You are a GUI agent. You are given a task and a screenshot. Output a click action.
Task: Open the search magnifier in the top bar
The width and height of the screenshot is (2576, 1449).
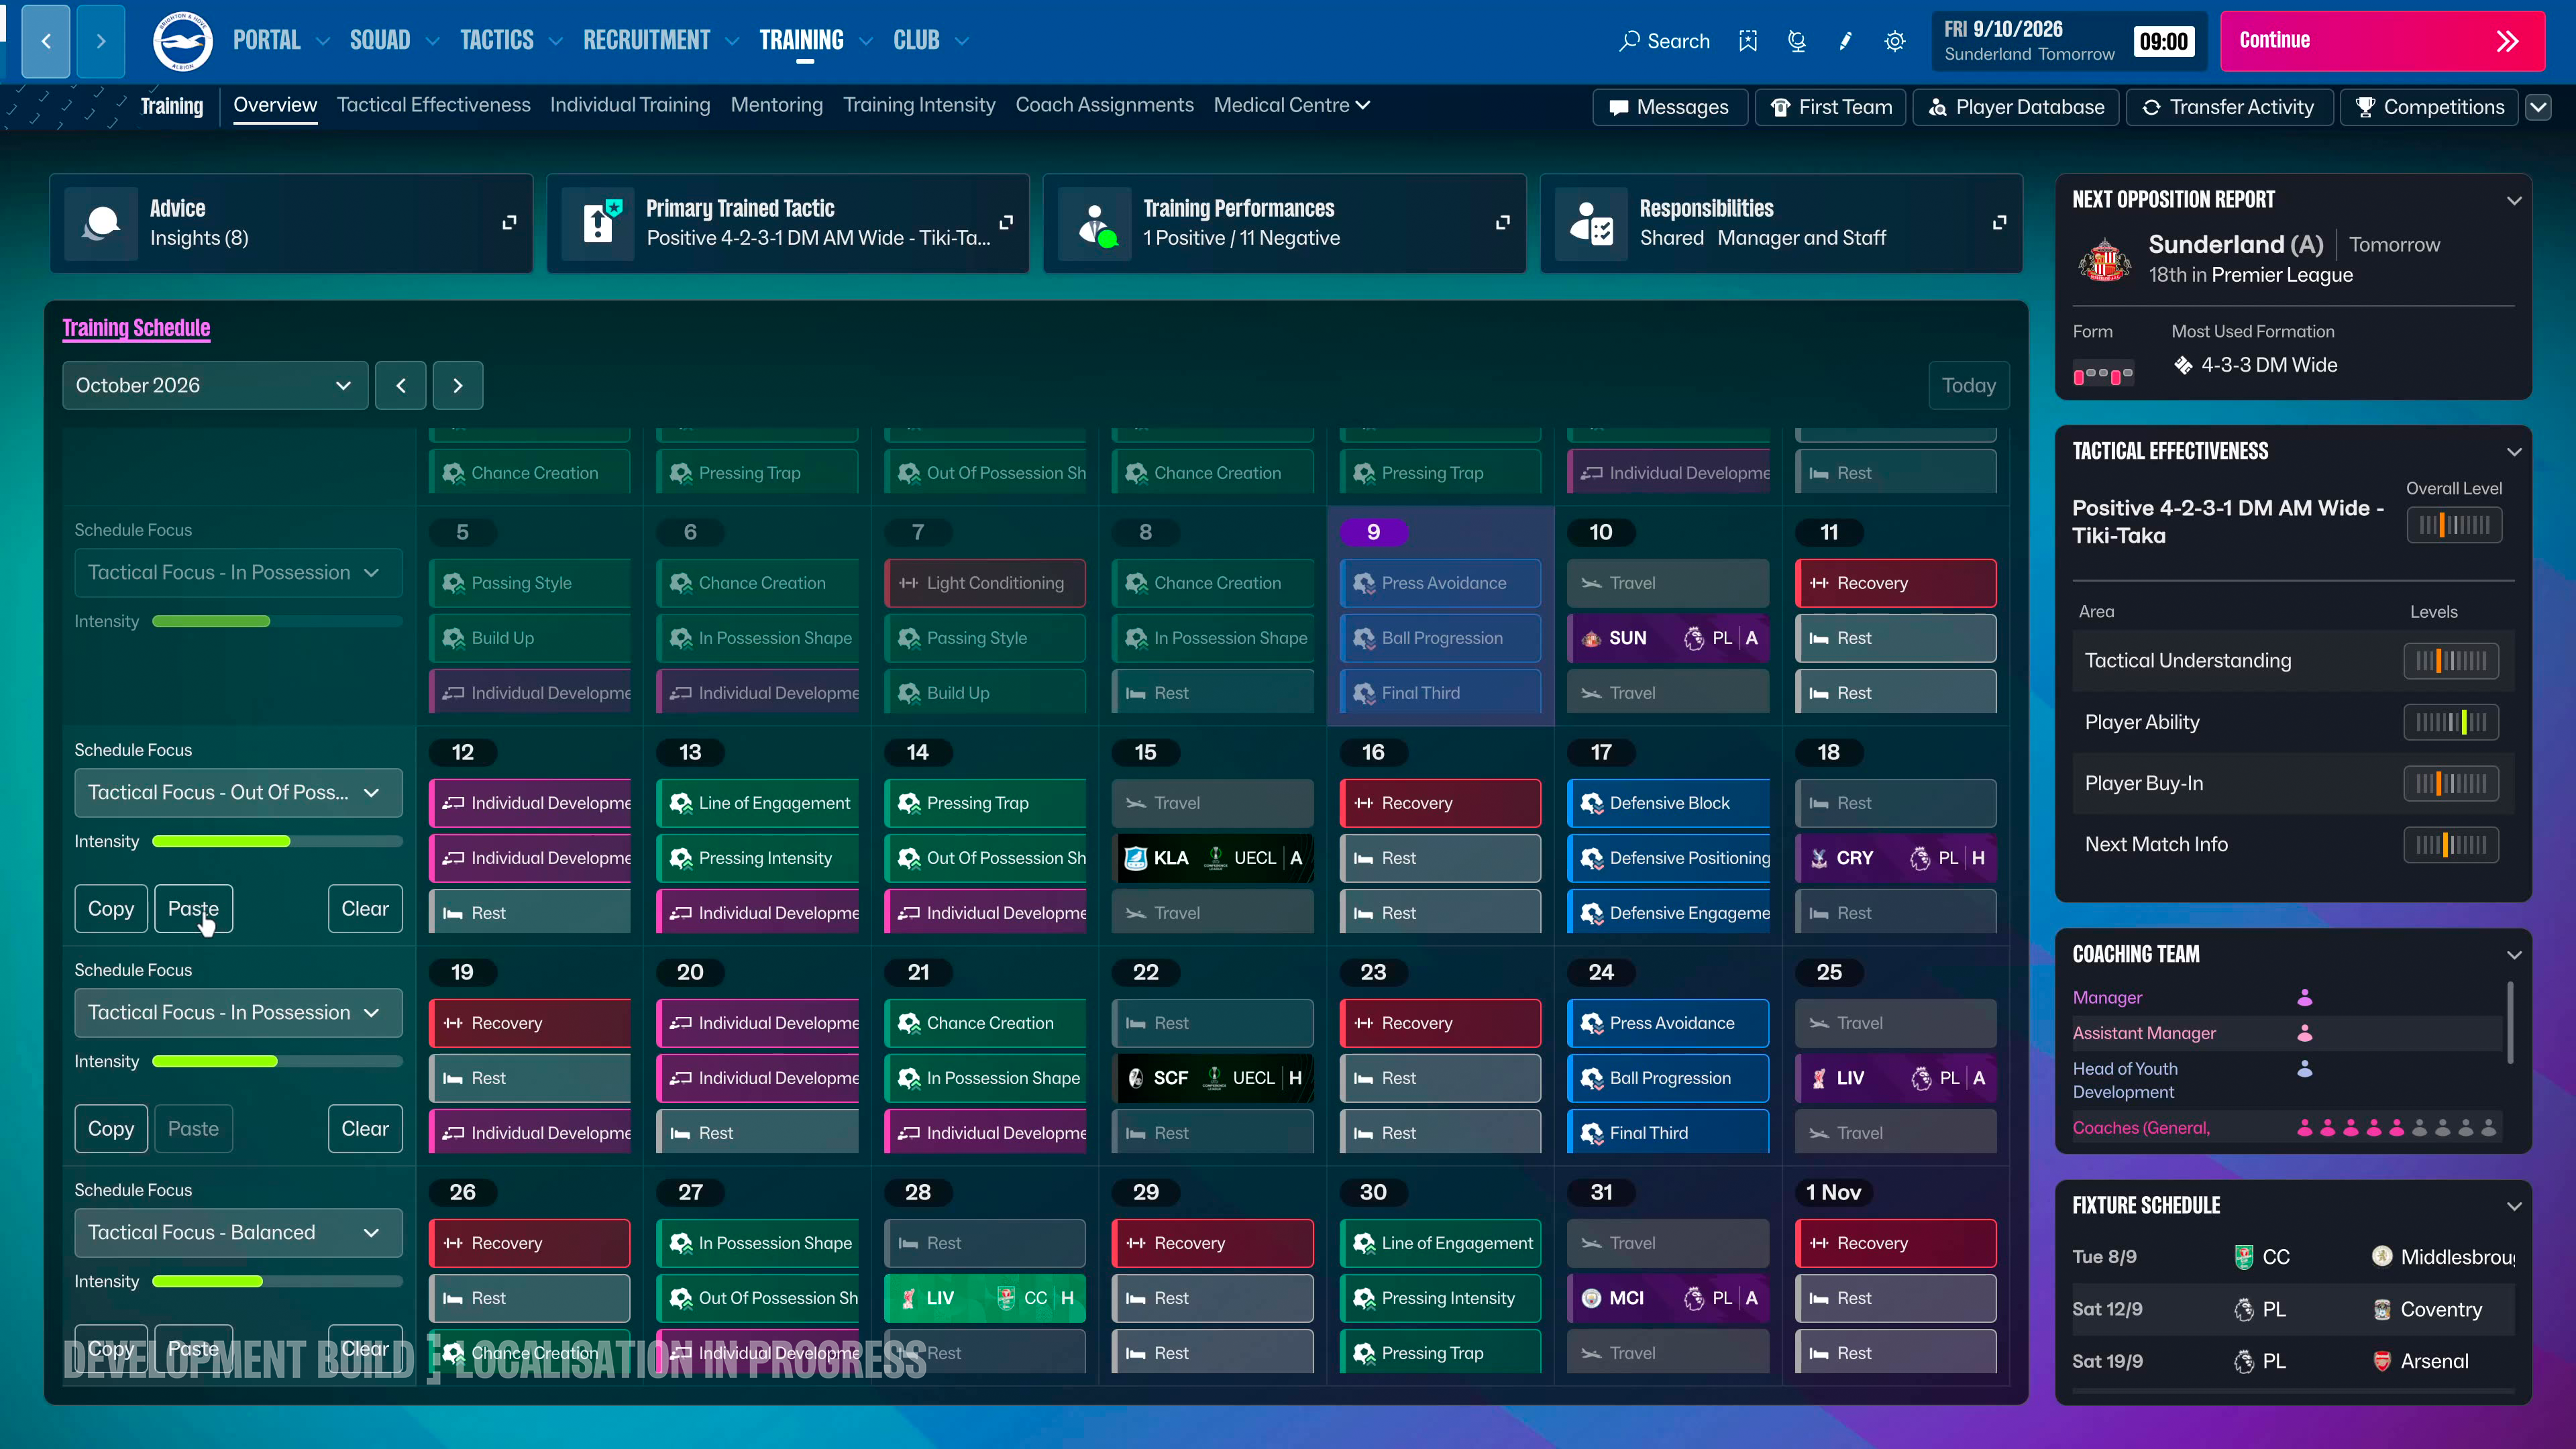1630,41
